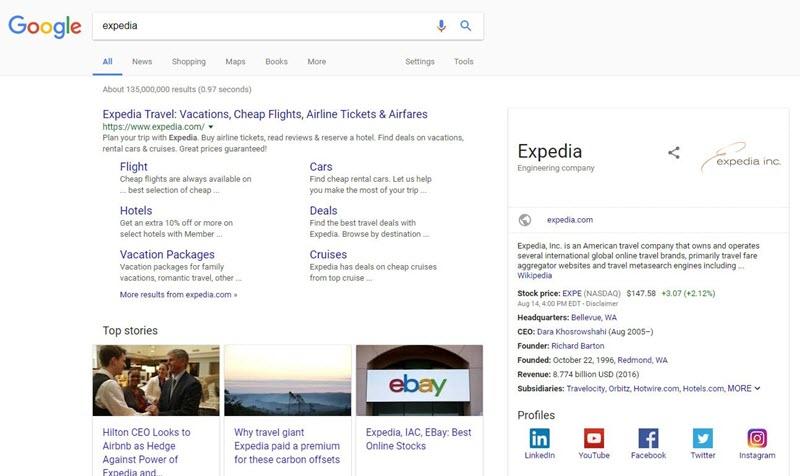Click the magnifying glass search icon

tap(465, 26)
